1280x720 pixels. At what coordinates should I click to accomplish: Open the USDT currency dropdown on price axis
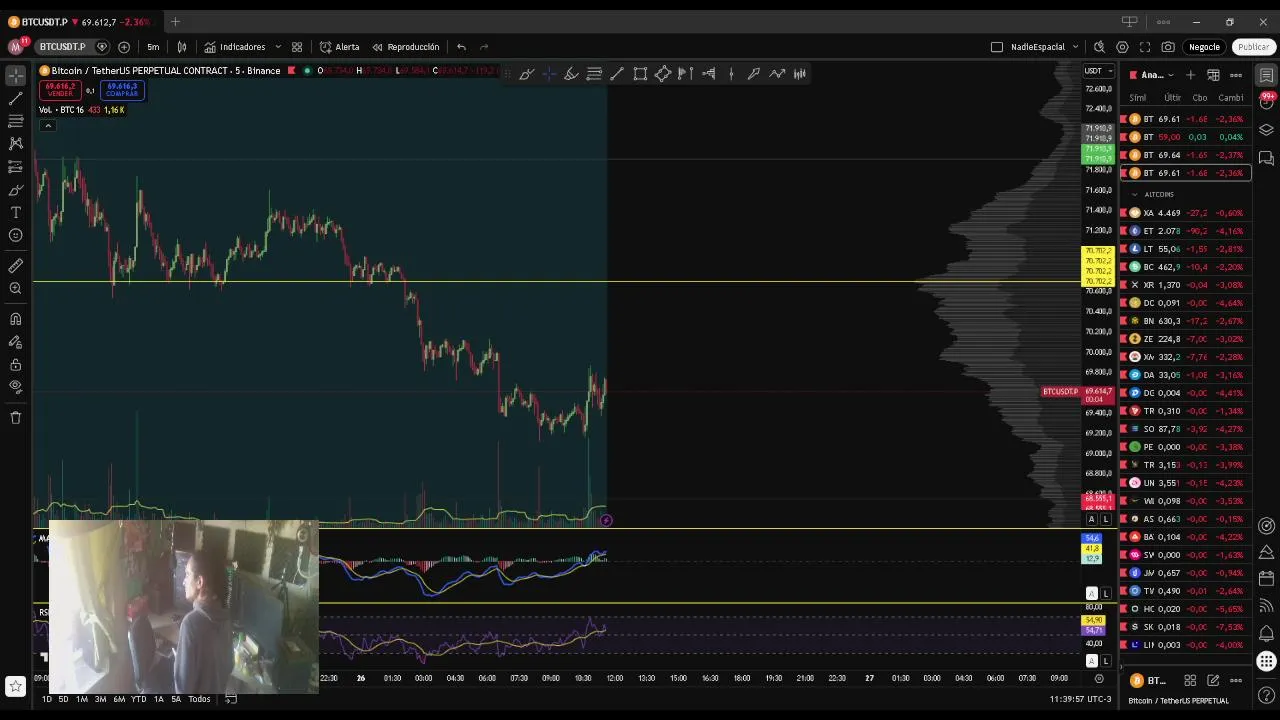(x=1098, y=71)
